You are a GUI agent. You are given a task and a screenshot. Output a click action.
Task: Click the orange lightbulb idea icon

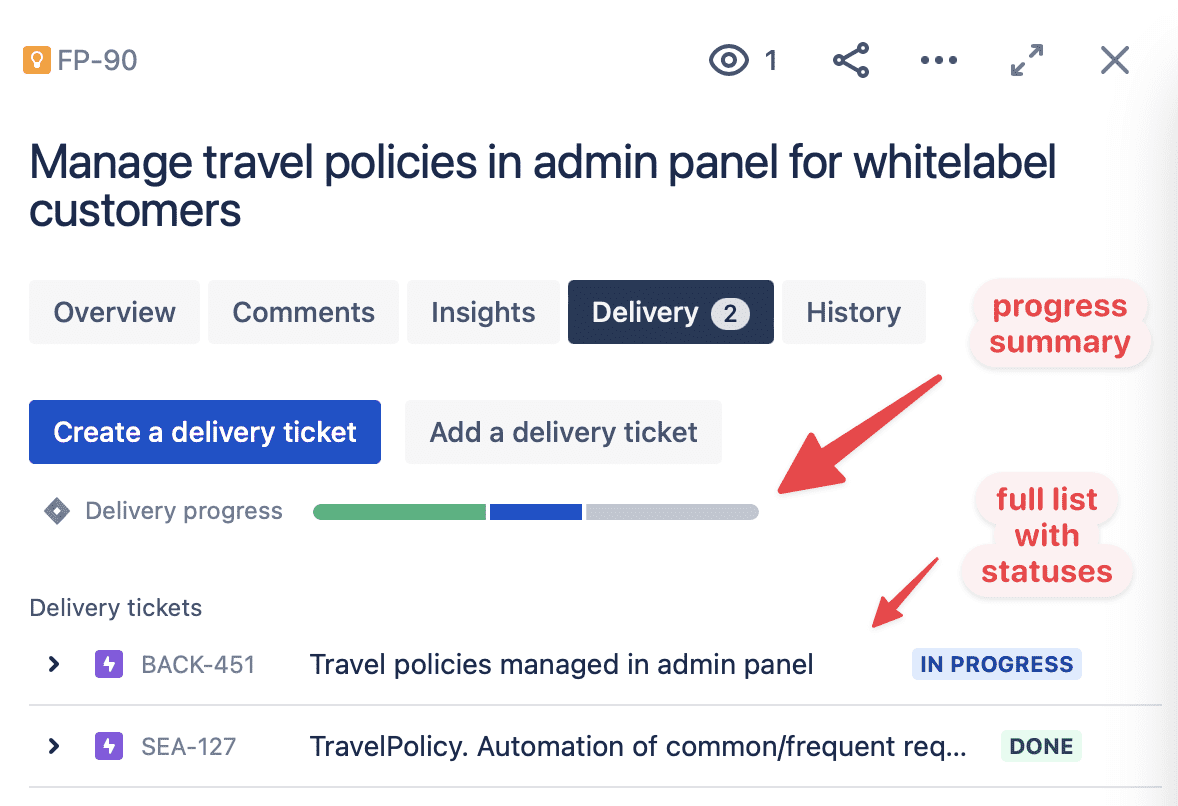pos(37,60)
